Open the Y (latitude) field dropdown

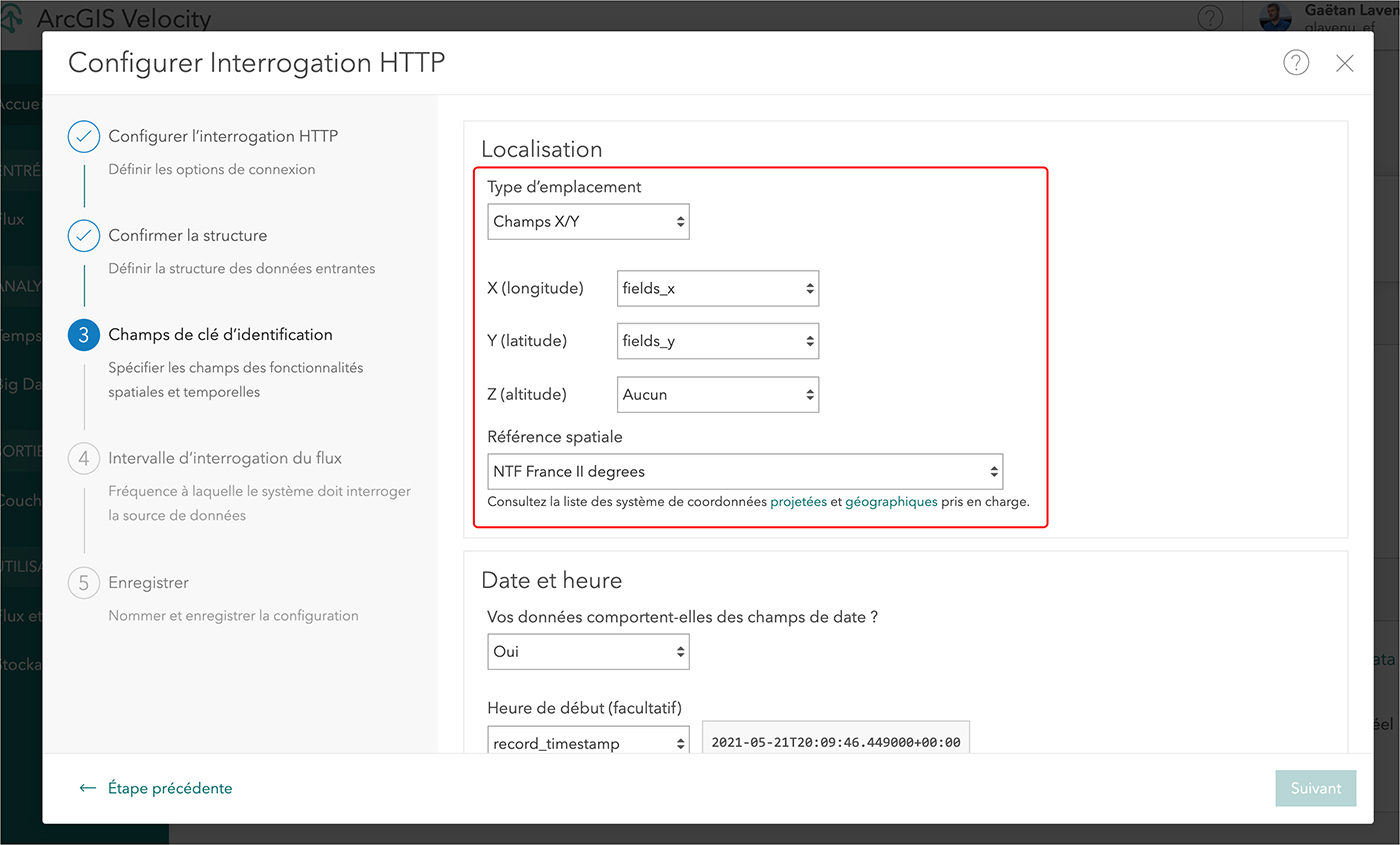click(x=718, y=342)
